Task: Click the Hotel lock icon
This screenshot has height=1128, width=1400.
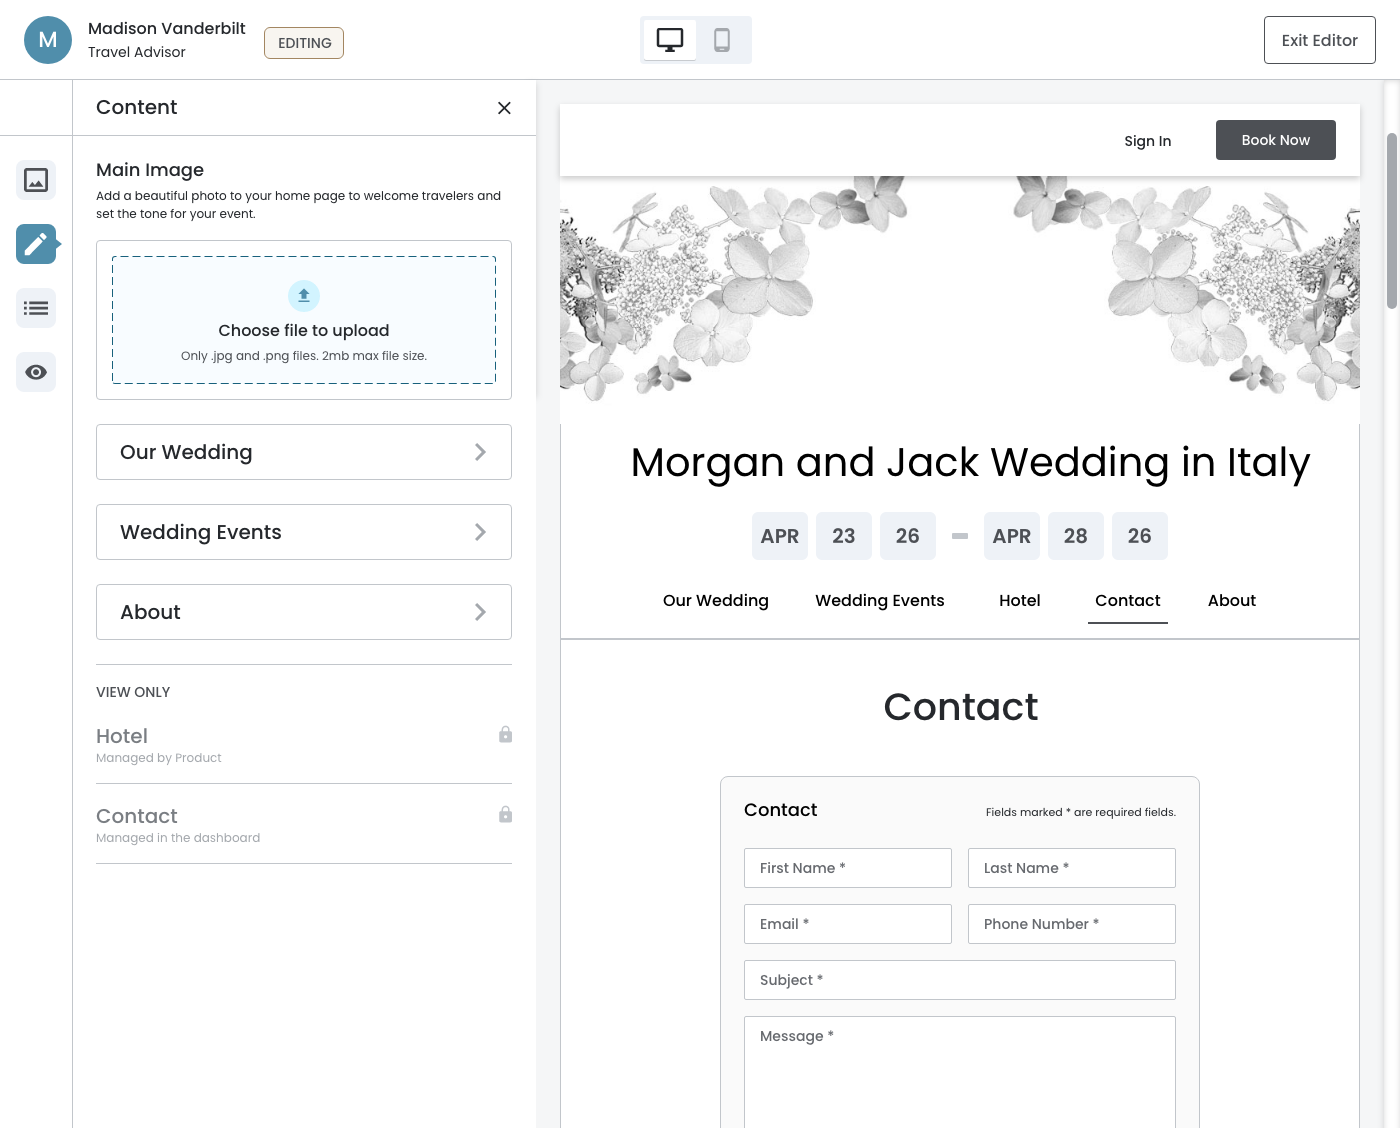Action: pos(505,735)
